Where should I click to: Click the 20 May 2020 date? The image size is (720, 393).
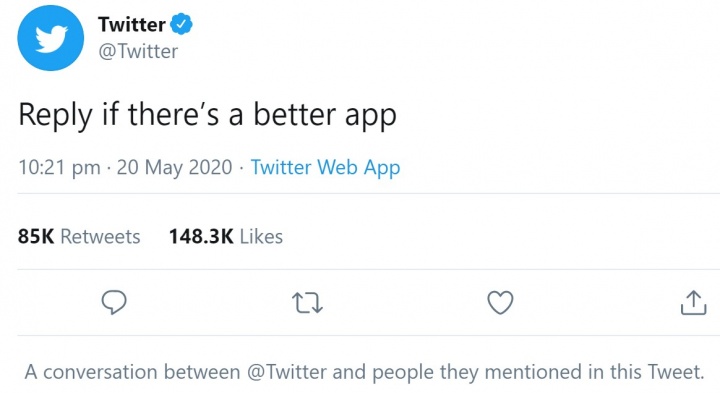pos(174,168)
